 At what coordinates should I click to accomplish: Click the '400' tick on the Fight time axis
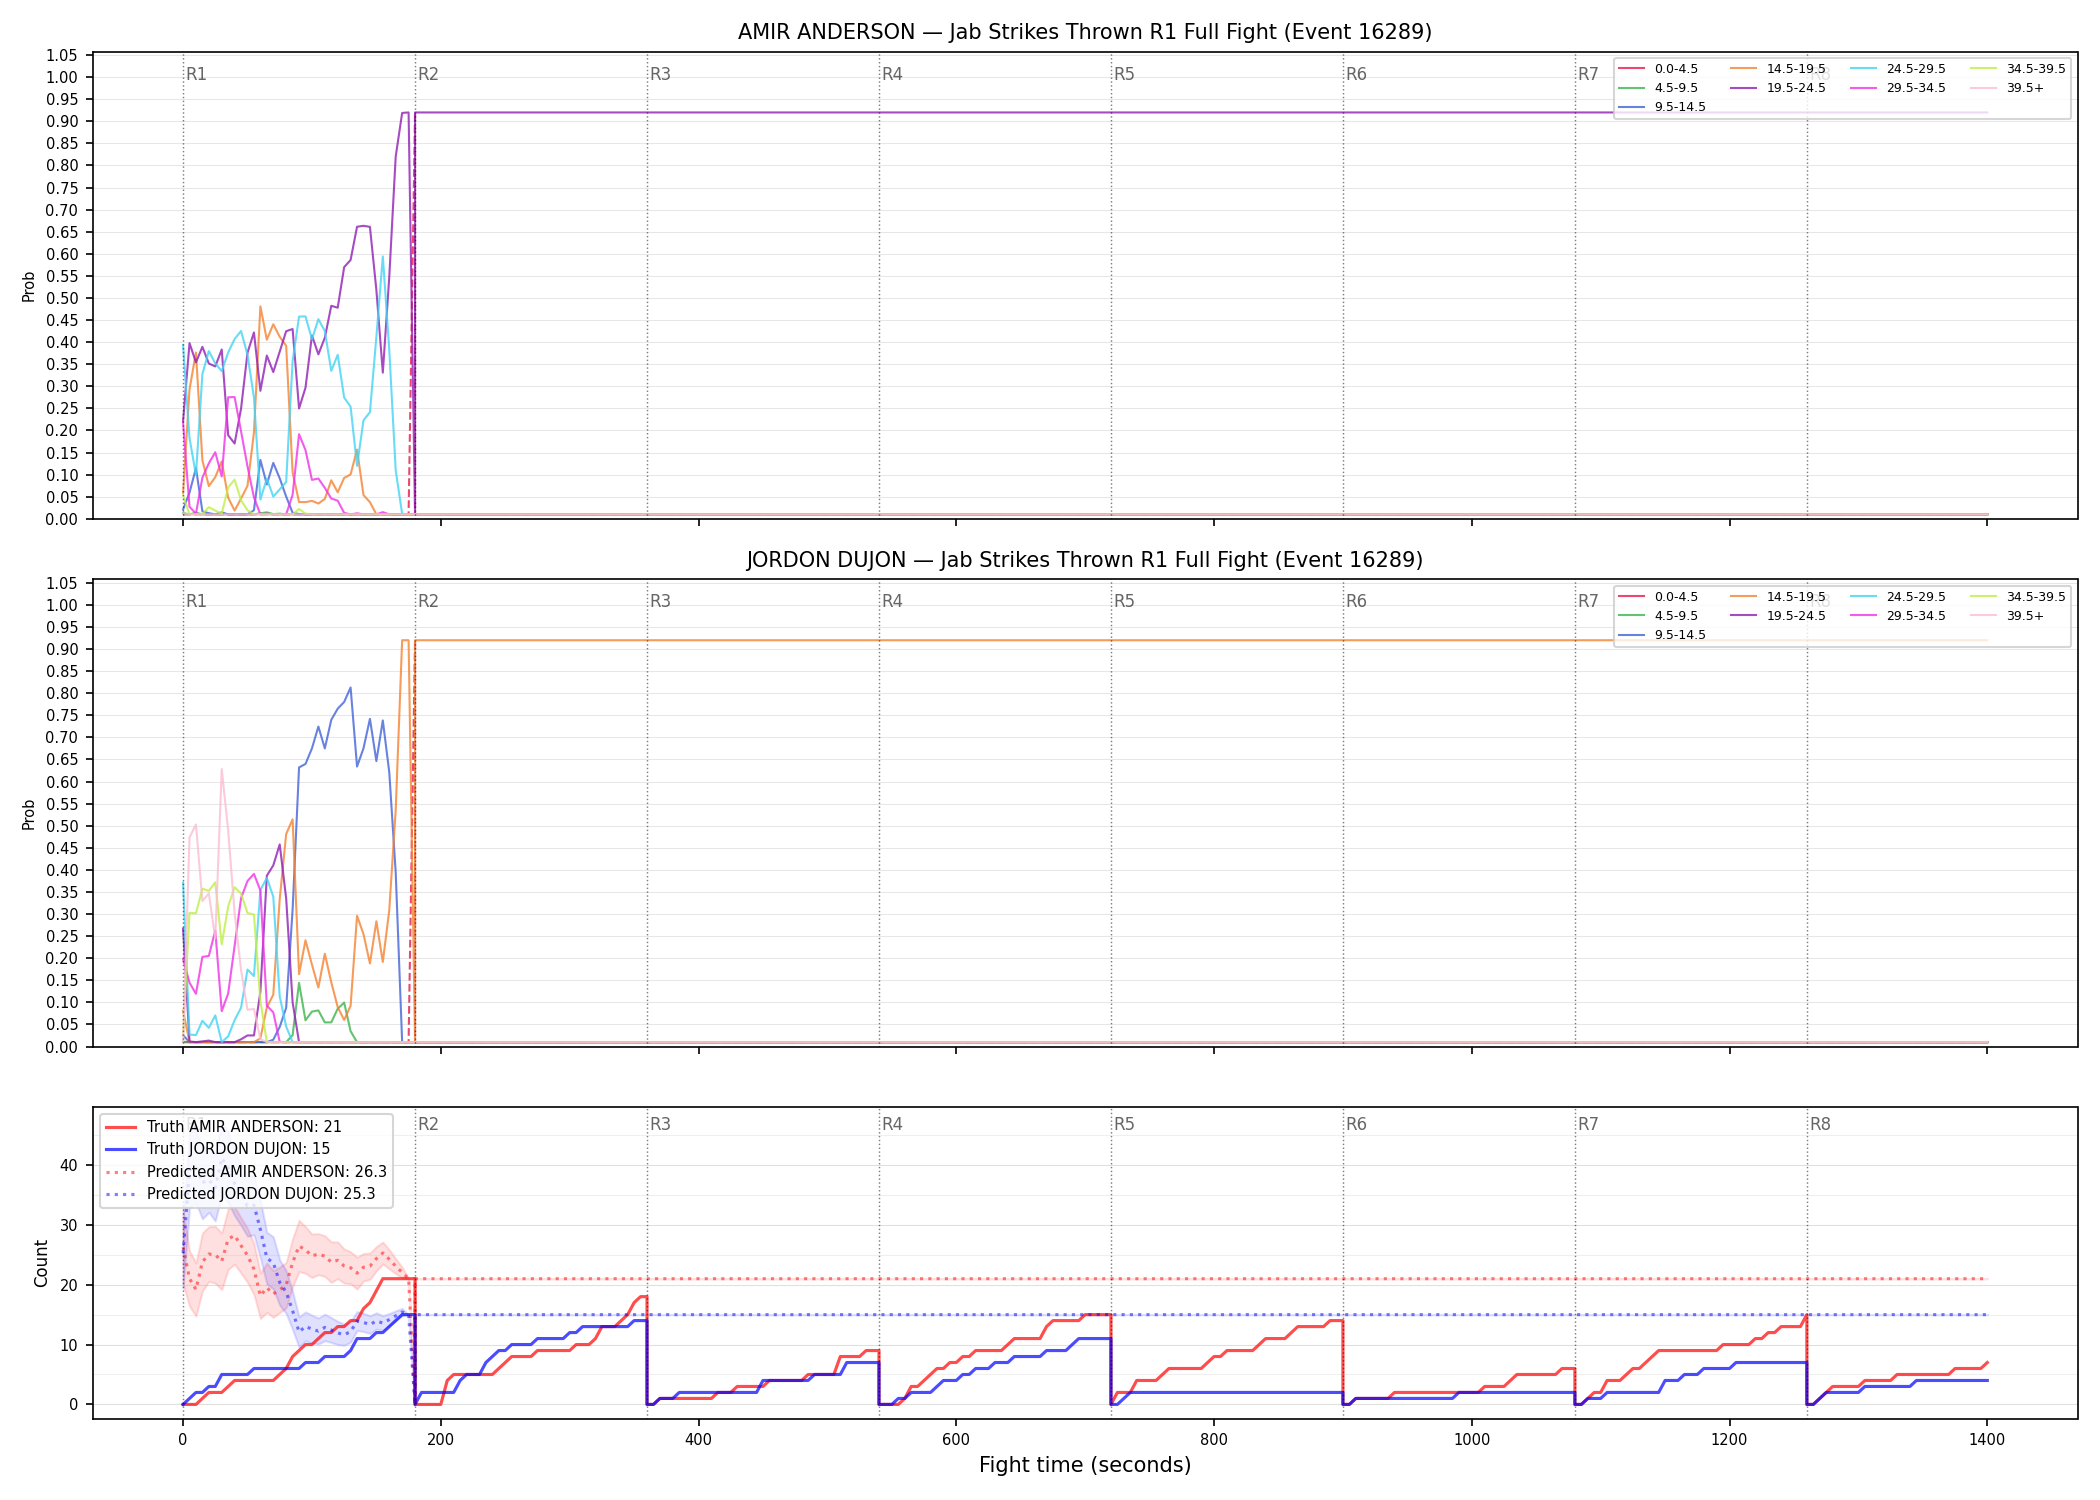click(x=698, y=1440)
